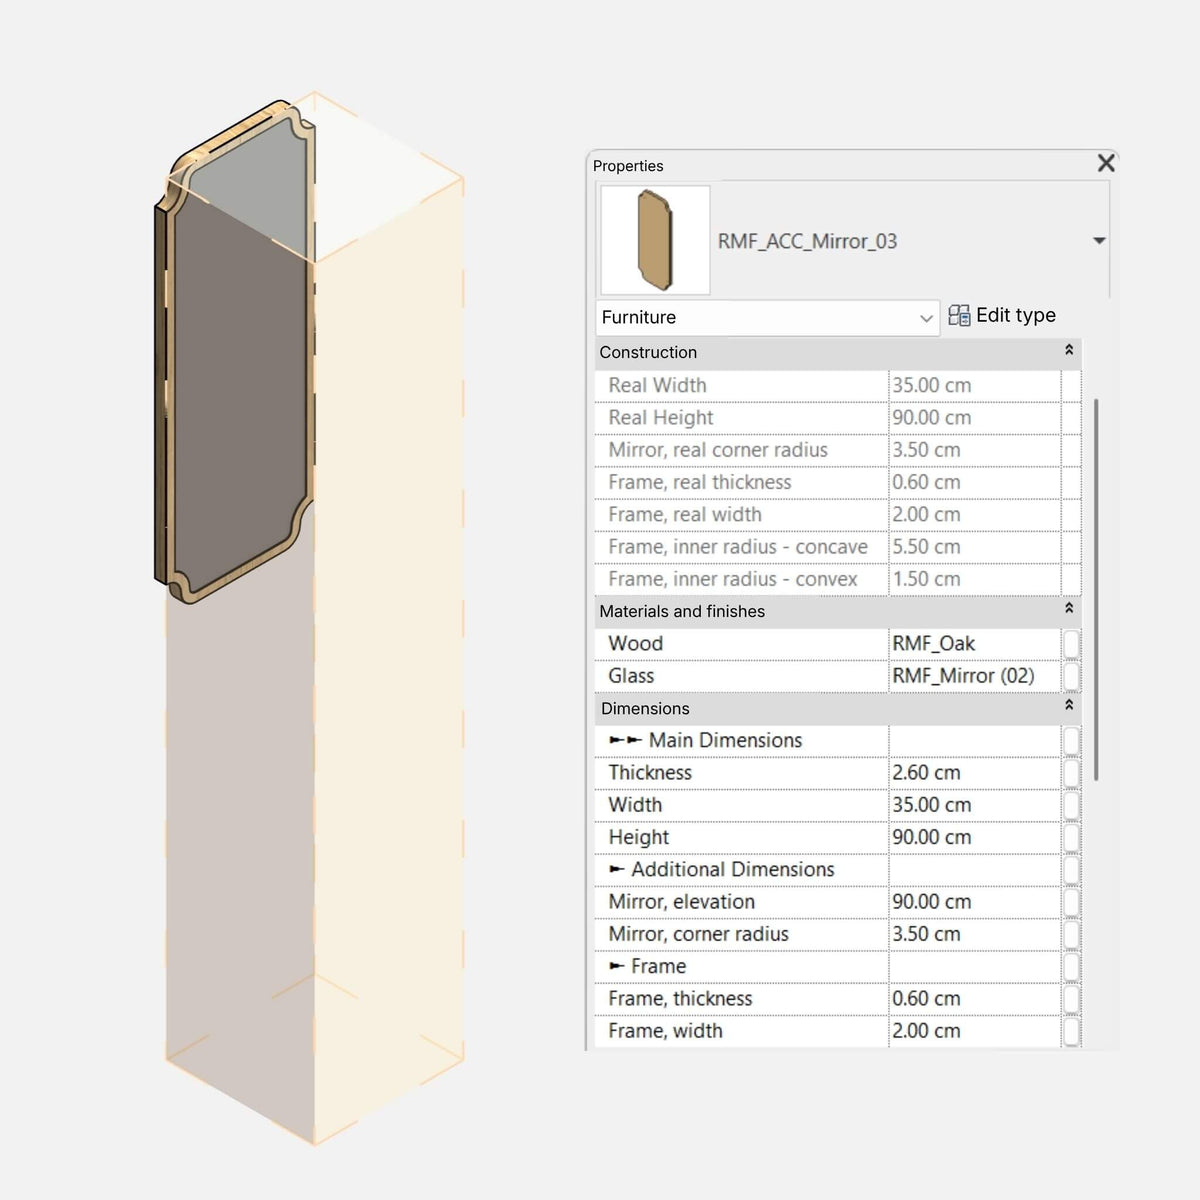Open the type selector dropdown arrow
This screenshot has width=1200, height=1200.
click(1099, 241)
